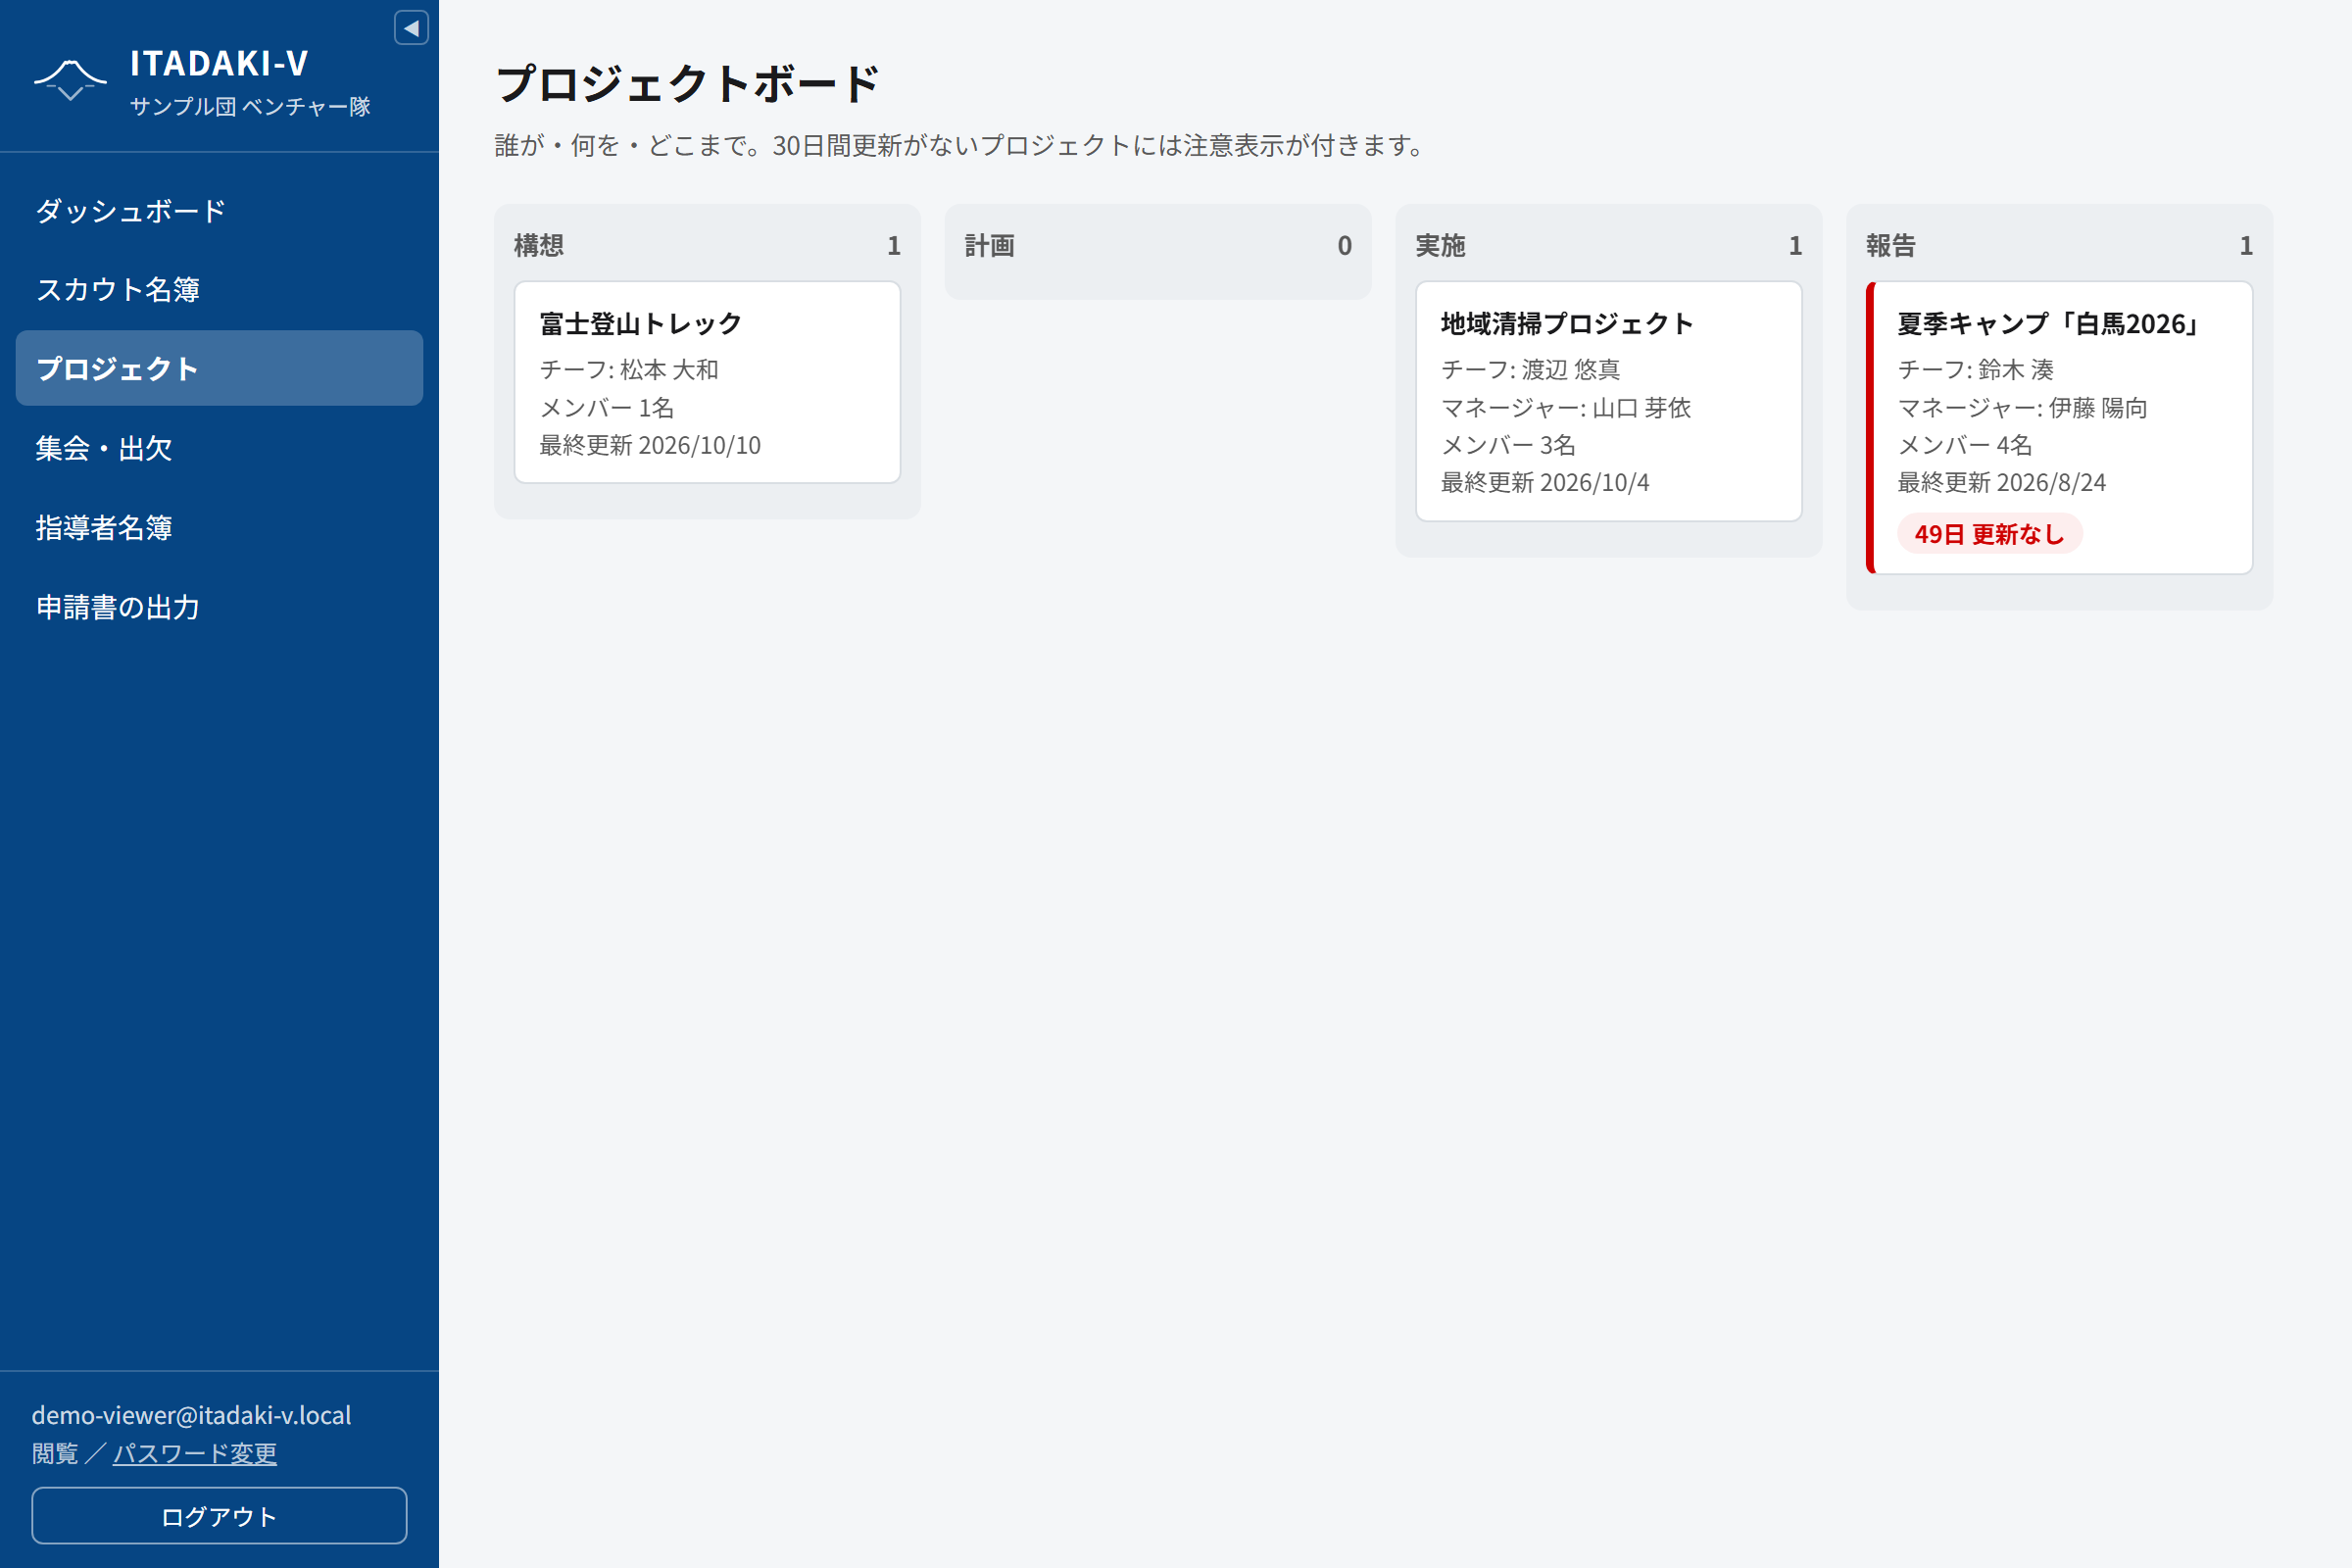Click the 49日 更新なし warning badge

tap(1989, 534)
